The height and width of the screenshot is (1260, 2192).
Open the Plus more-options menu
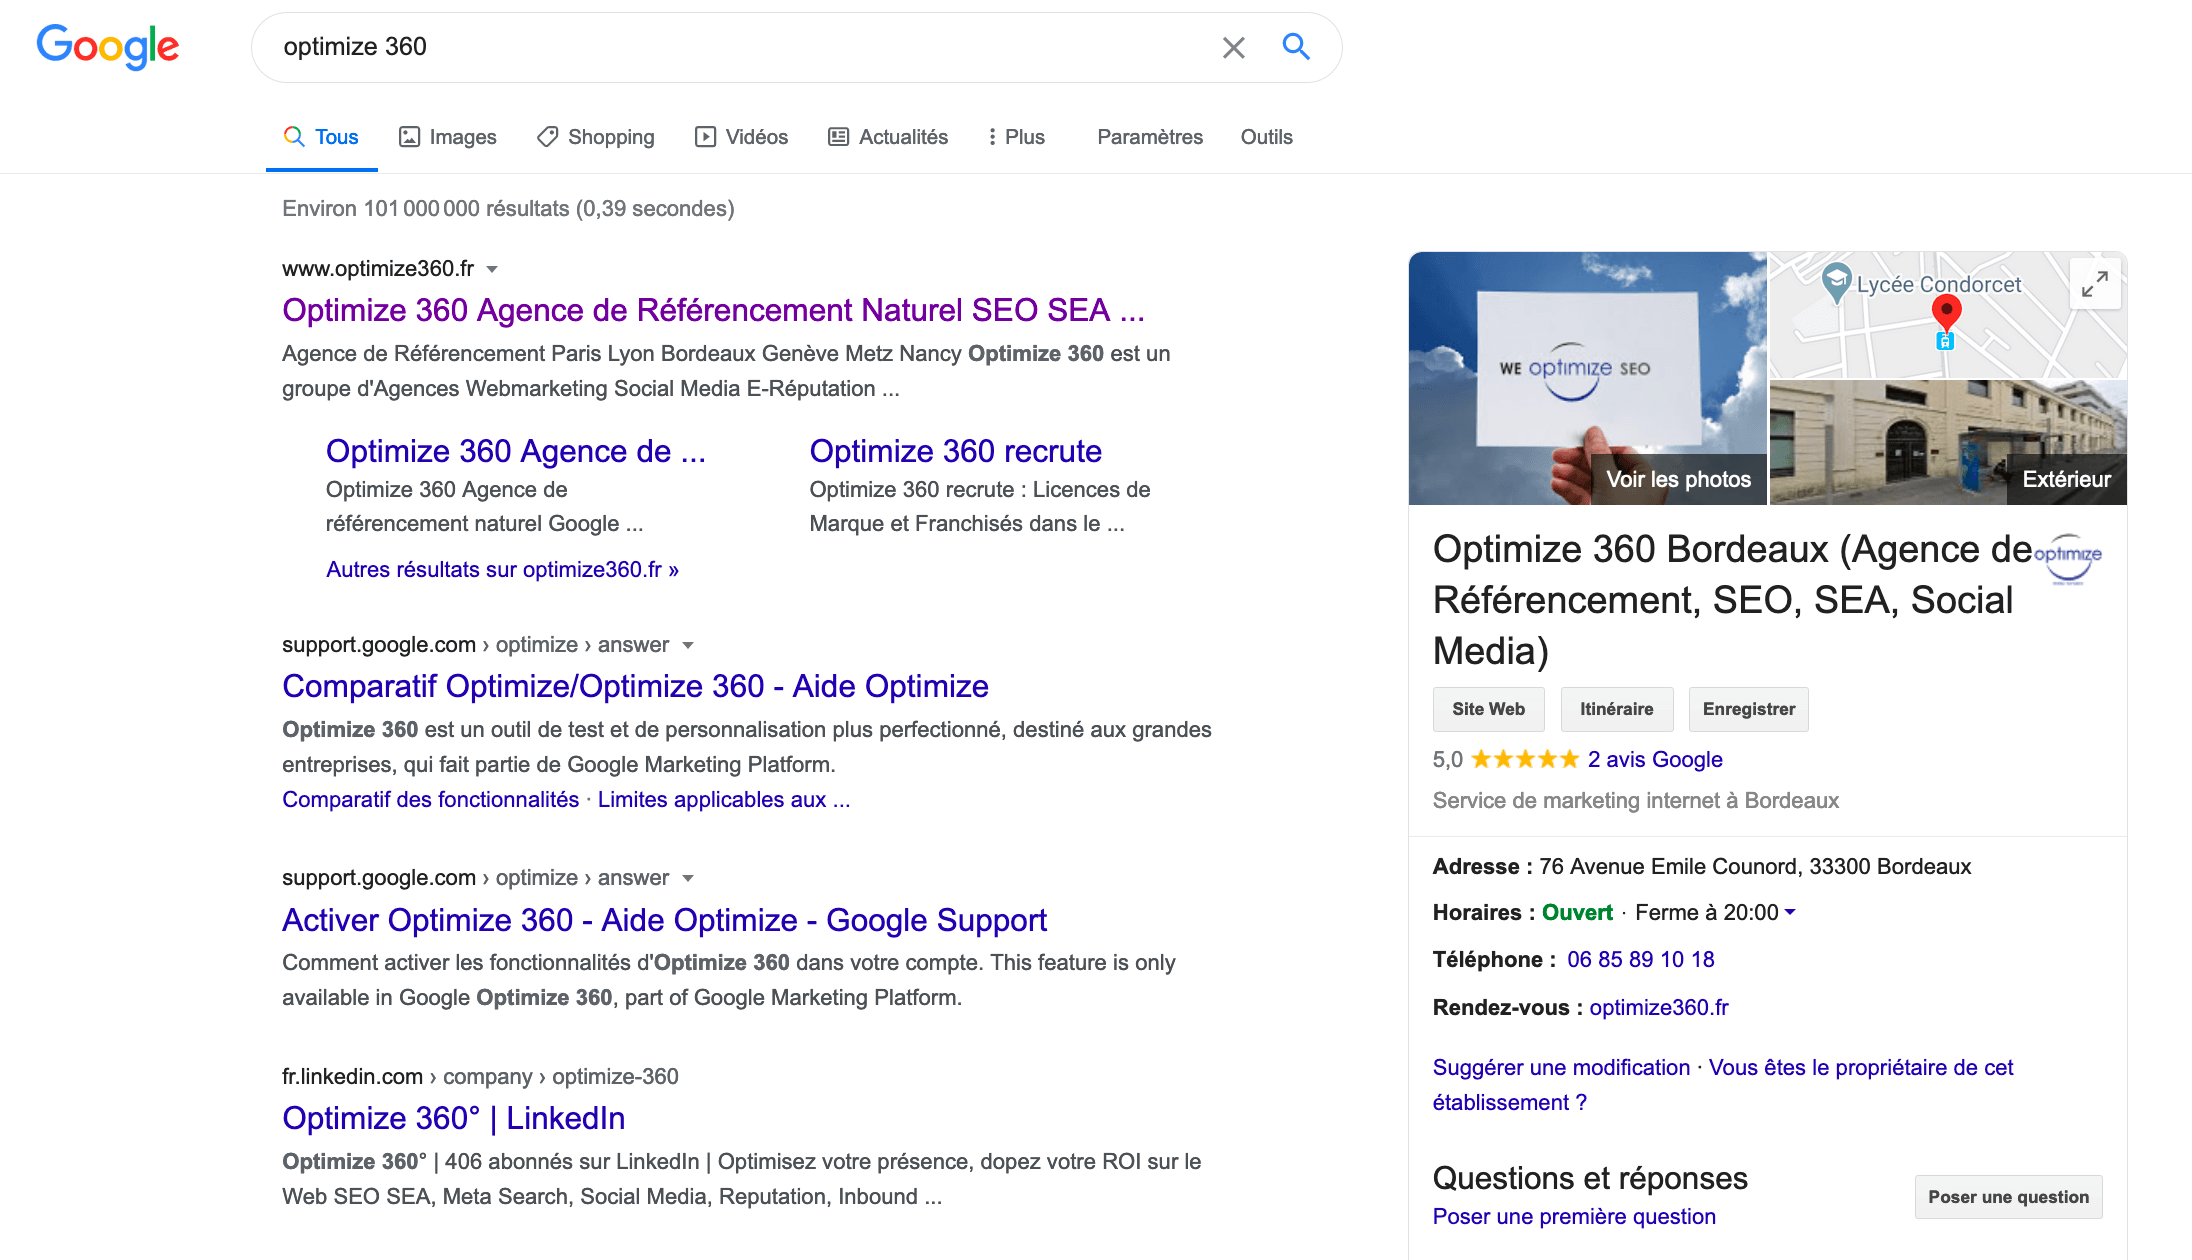tap(1016, 137)
